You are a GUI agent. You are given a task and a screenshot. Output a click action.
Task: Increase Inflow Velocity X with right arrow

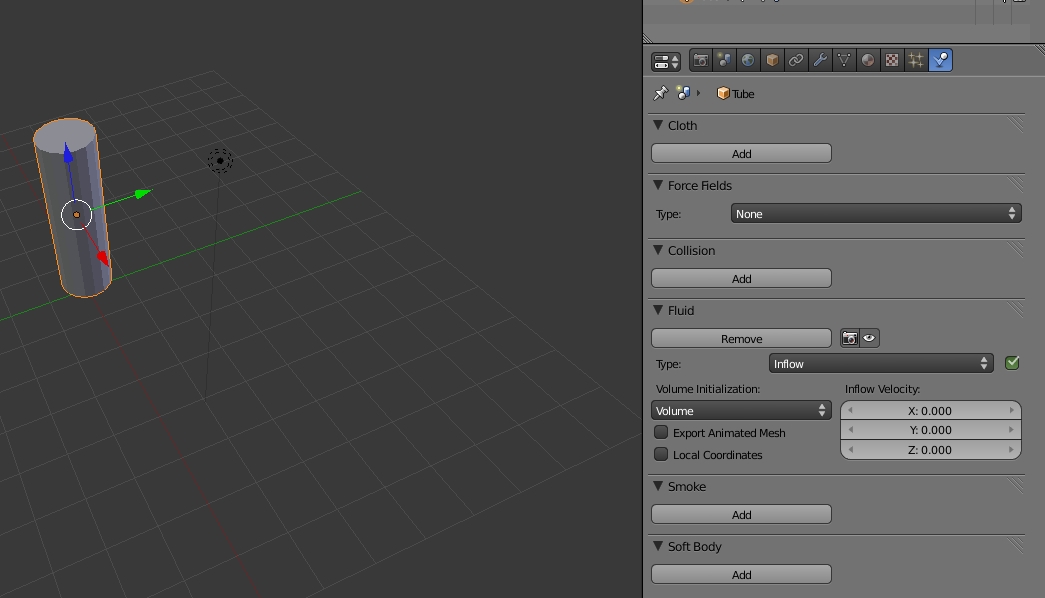tap(1012, 411)
